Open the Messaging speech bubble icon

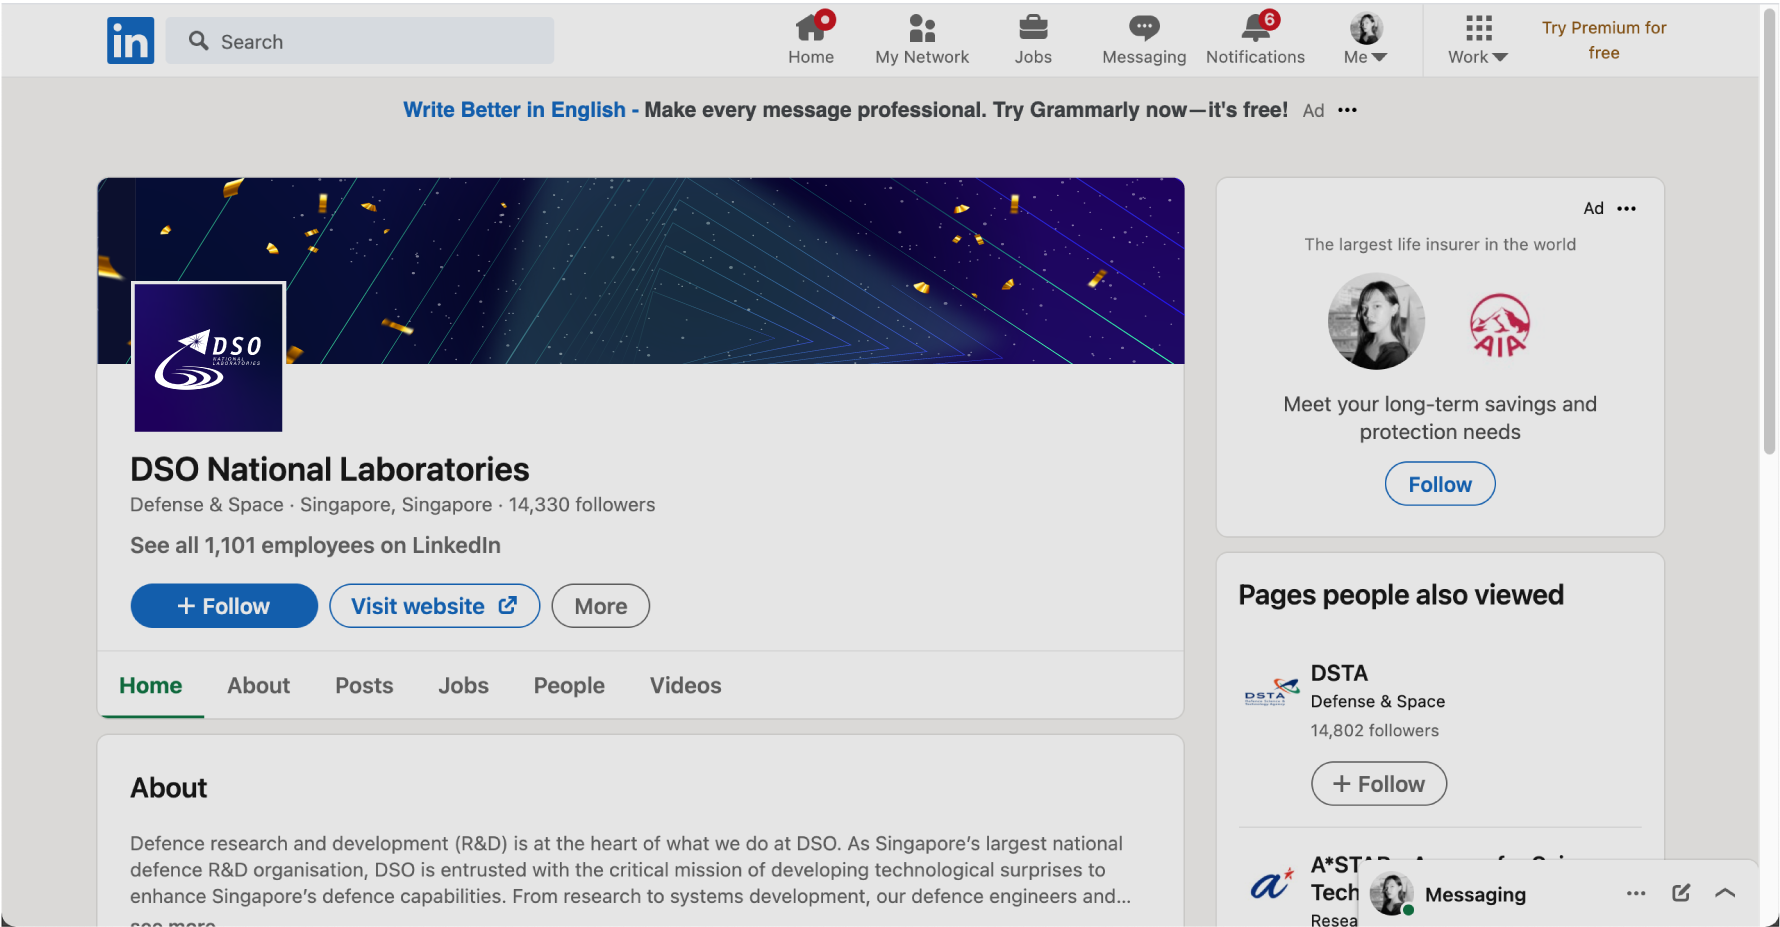(1144, 28)
